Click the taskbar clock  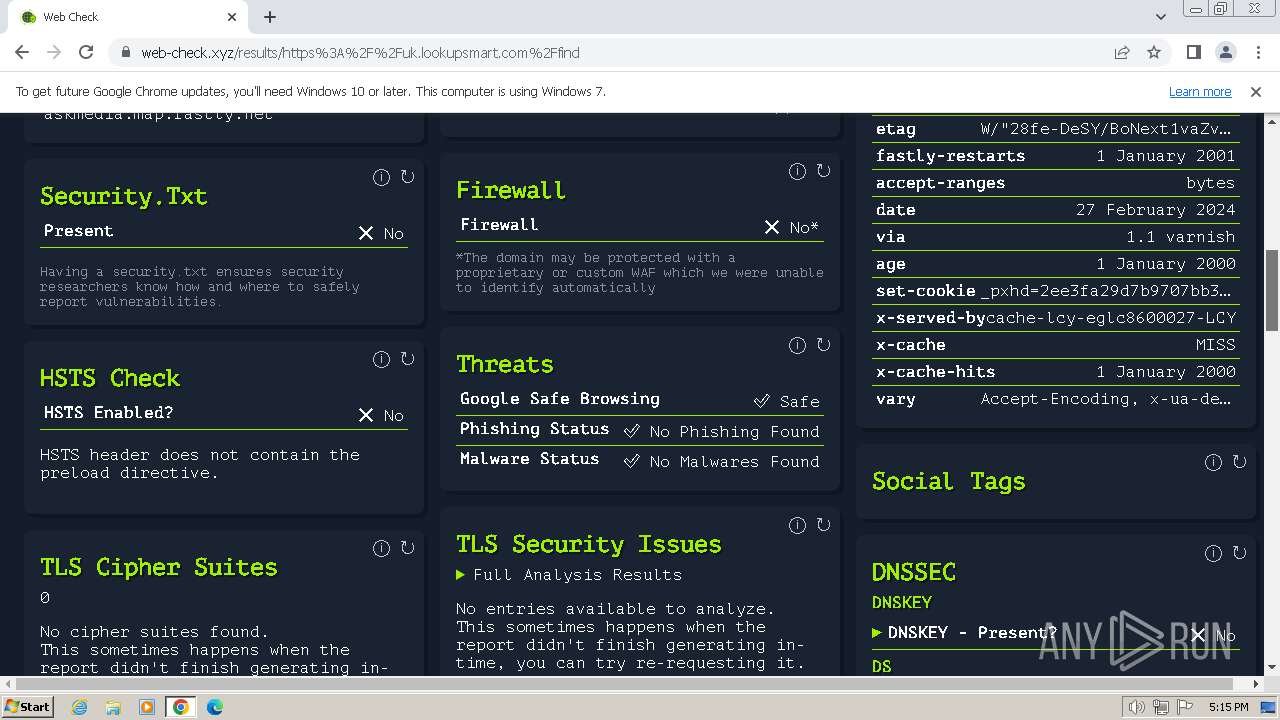coord(1228,707)
